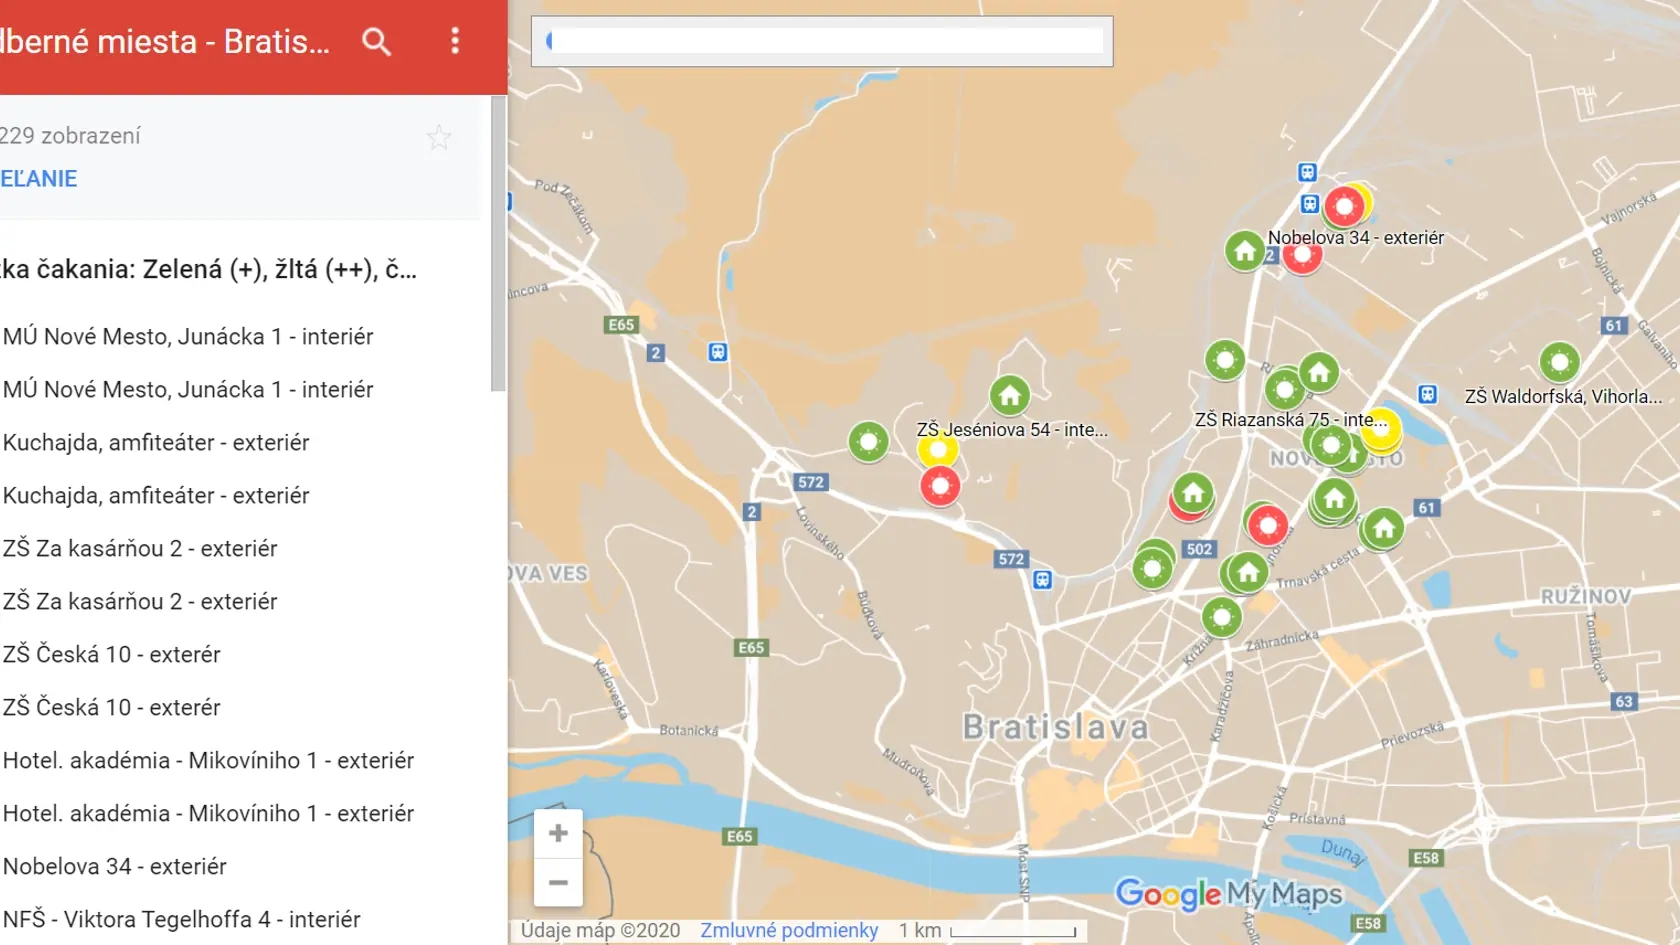Click the ZDIEĽANIE share link

click(38, 179)
